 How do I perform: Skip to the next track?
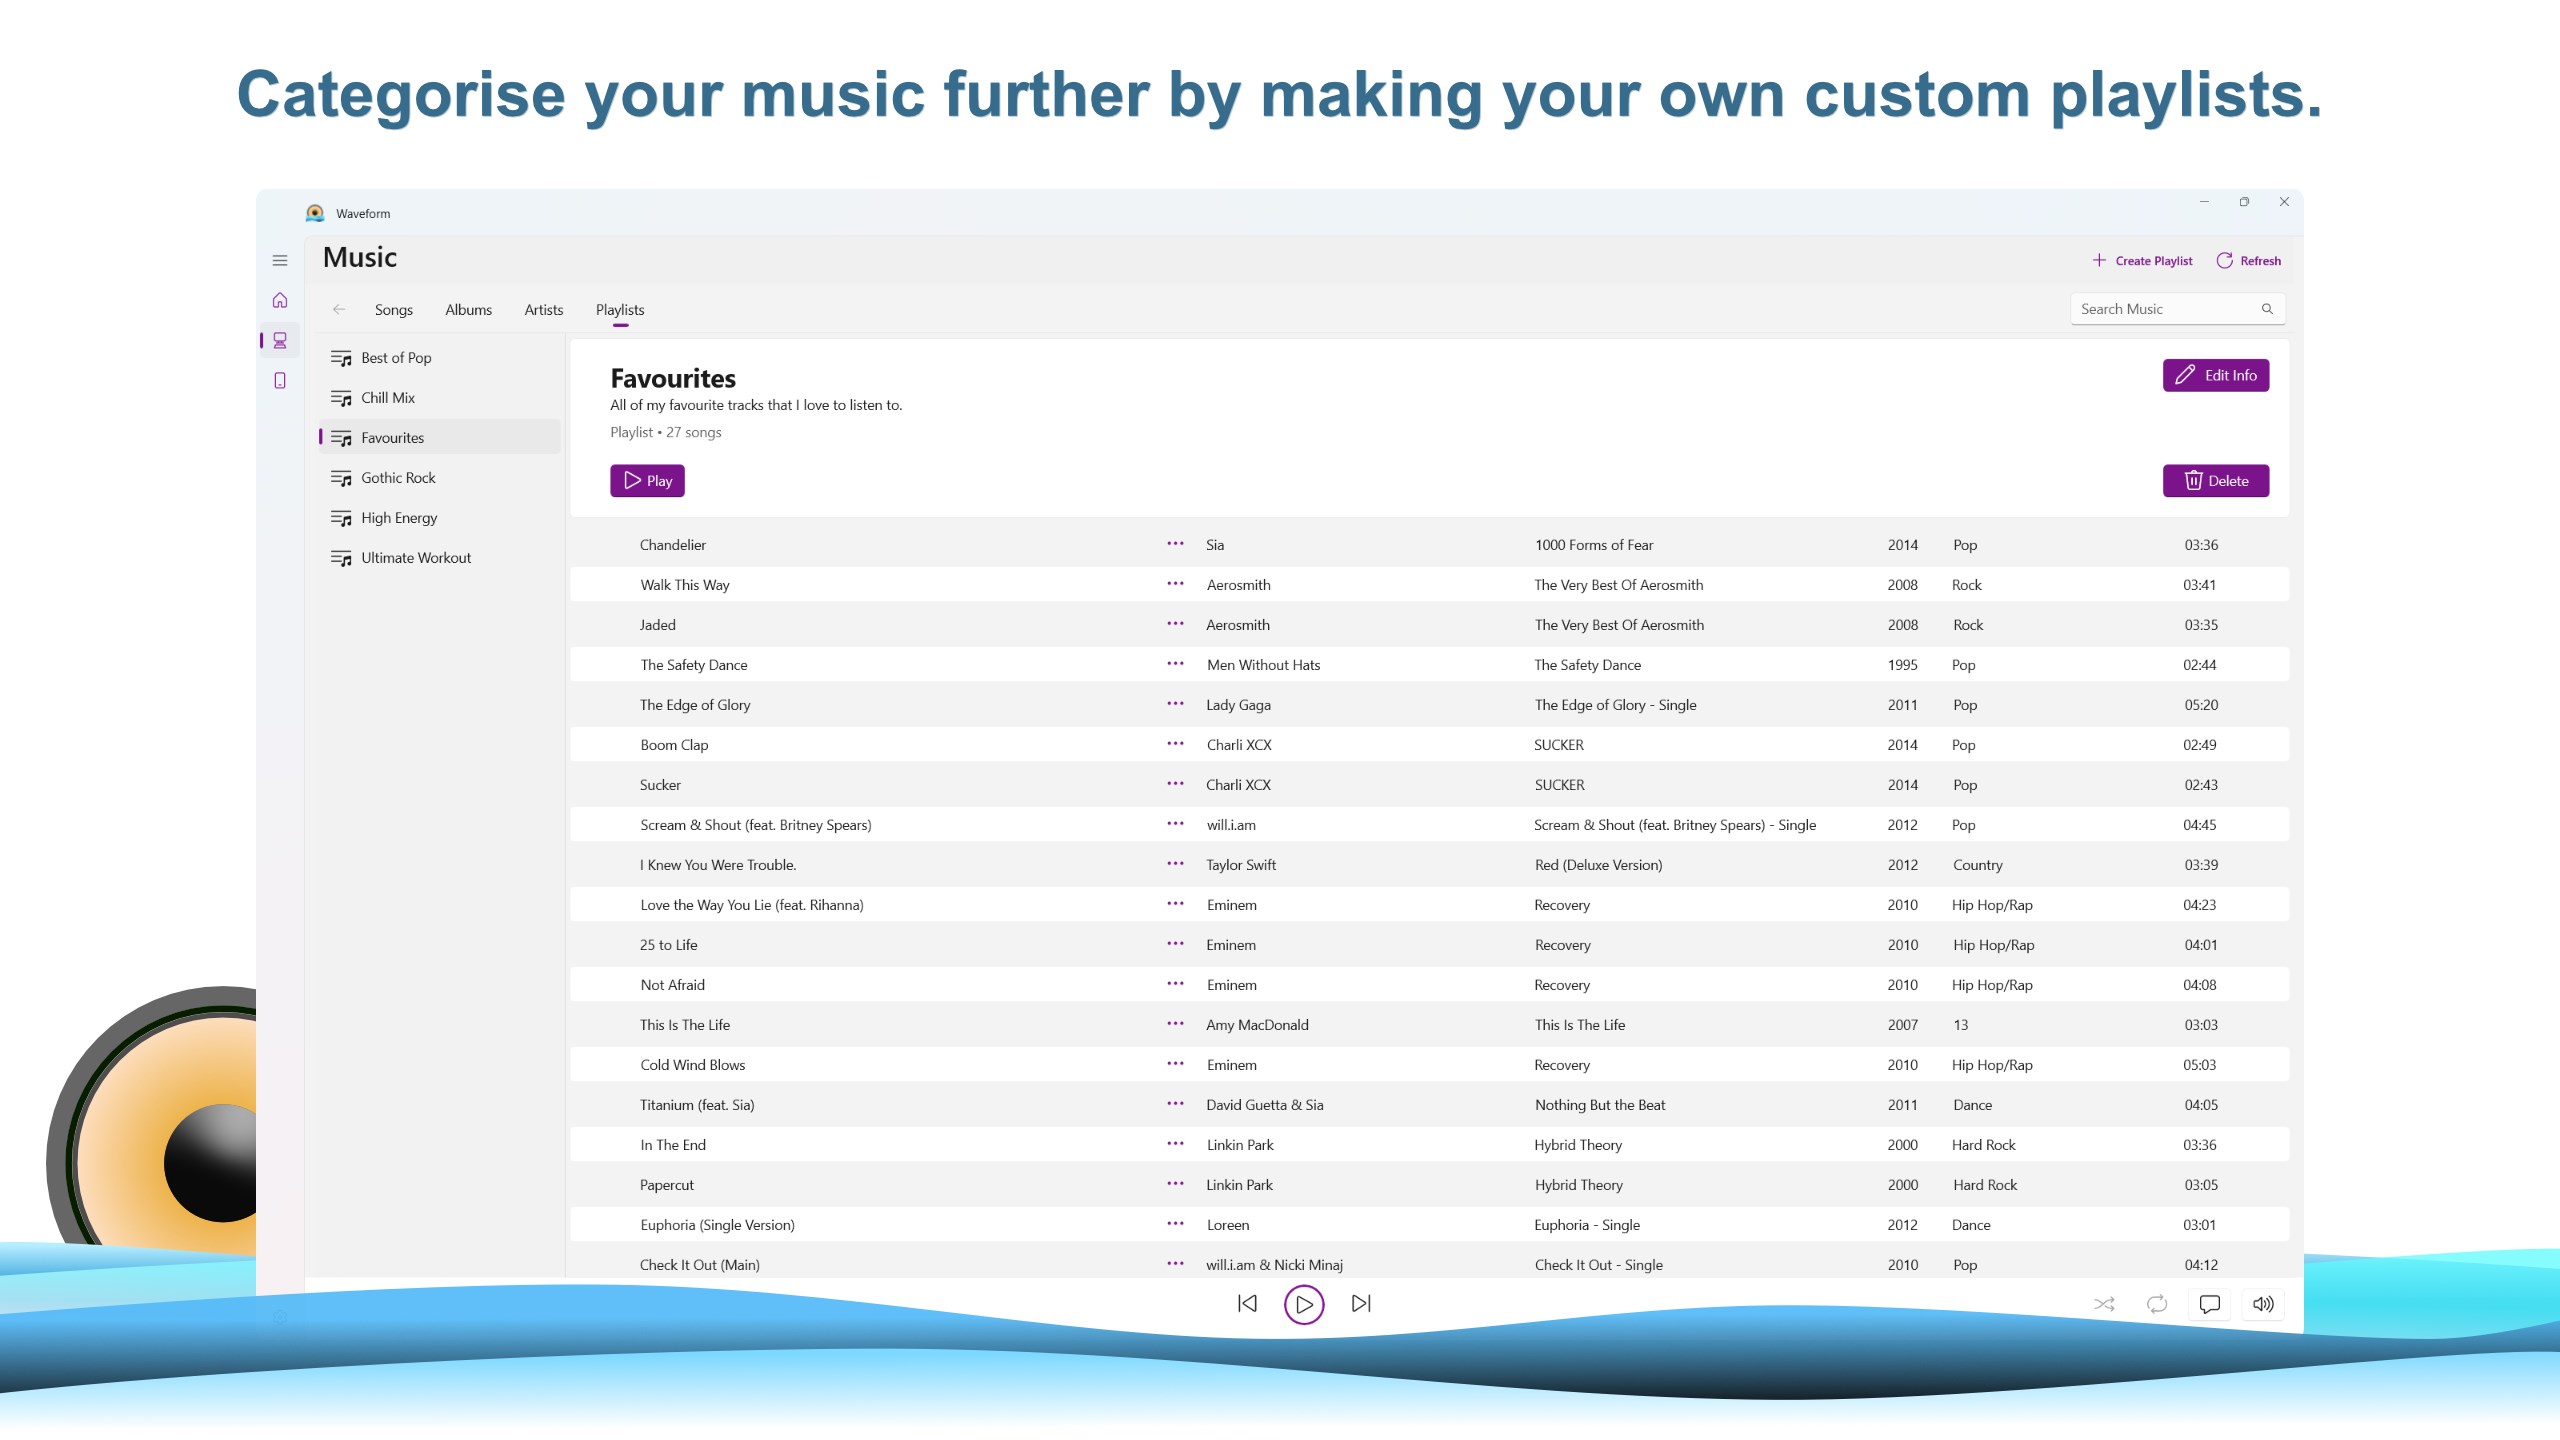pos(1360,1304)
